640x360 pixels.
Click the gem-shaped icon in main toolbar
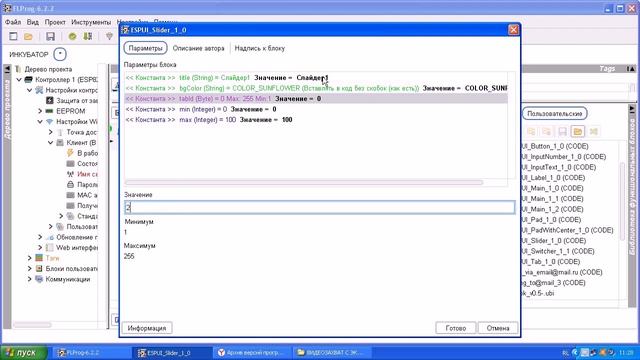pos(109,36)
